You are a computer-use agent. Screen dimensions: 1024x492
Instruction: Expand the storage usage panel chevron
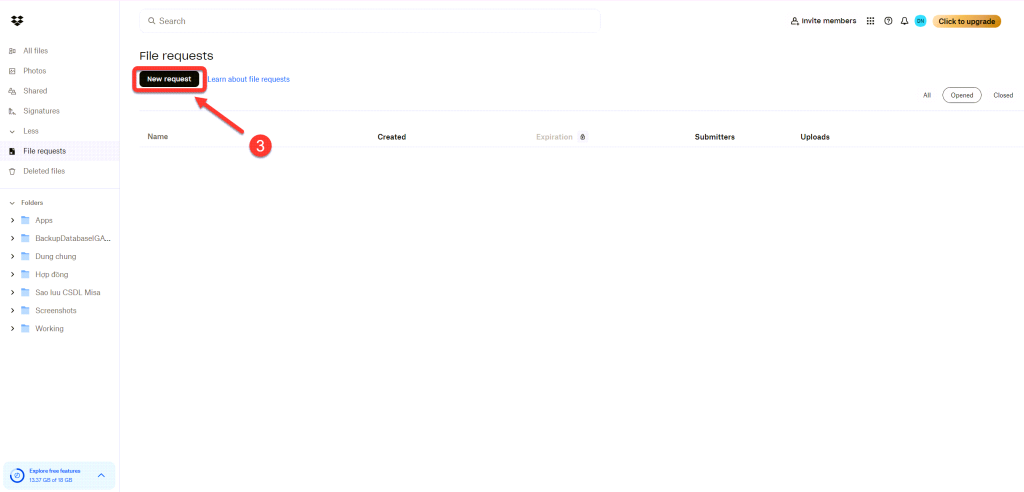pyautogui.click(x=101, y=475)
